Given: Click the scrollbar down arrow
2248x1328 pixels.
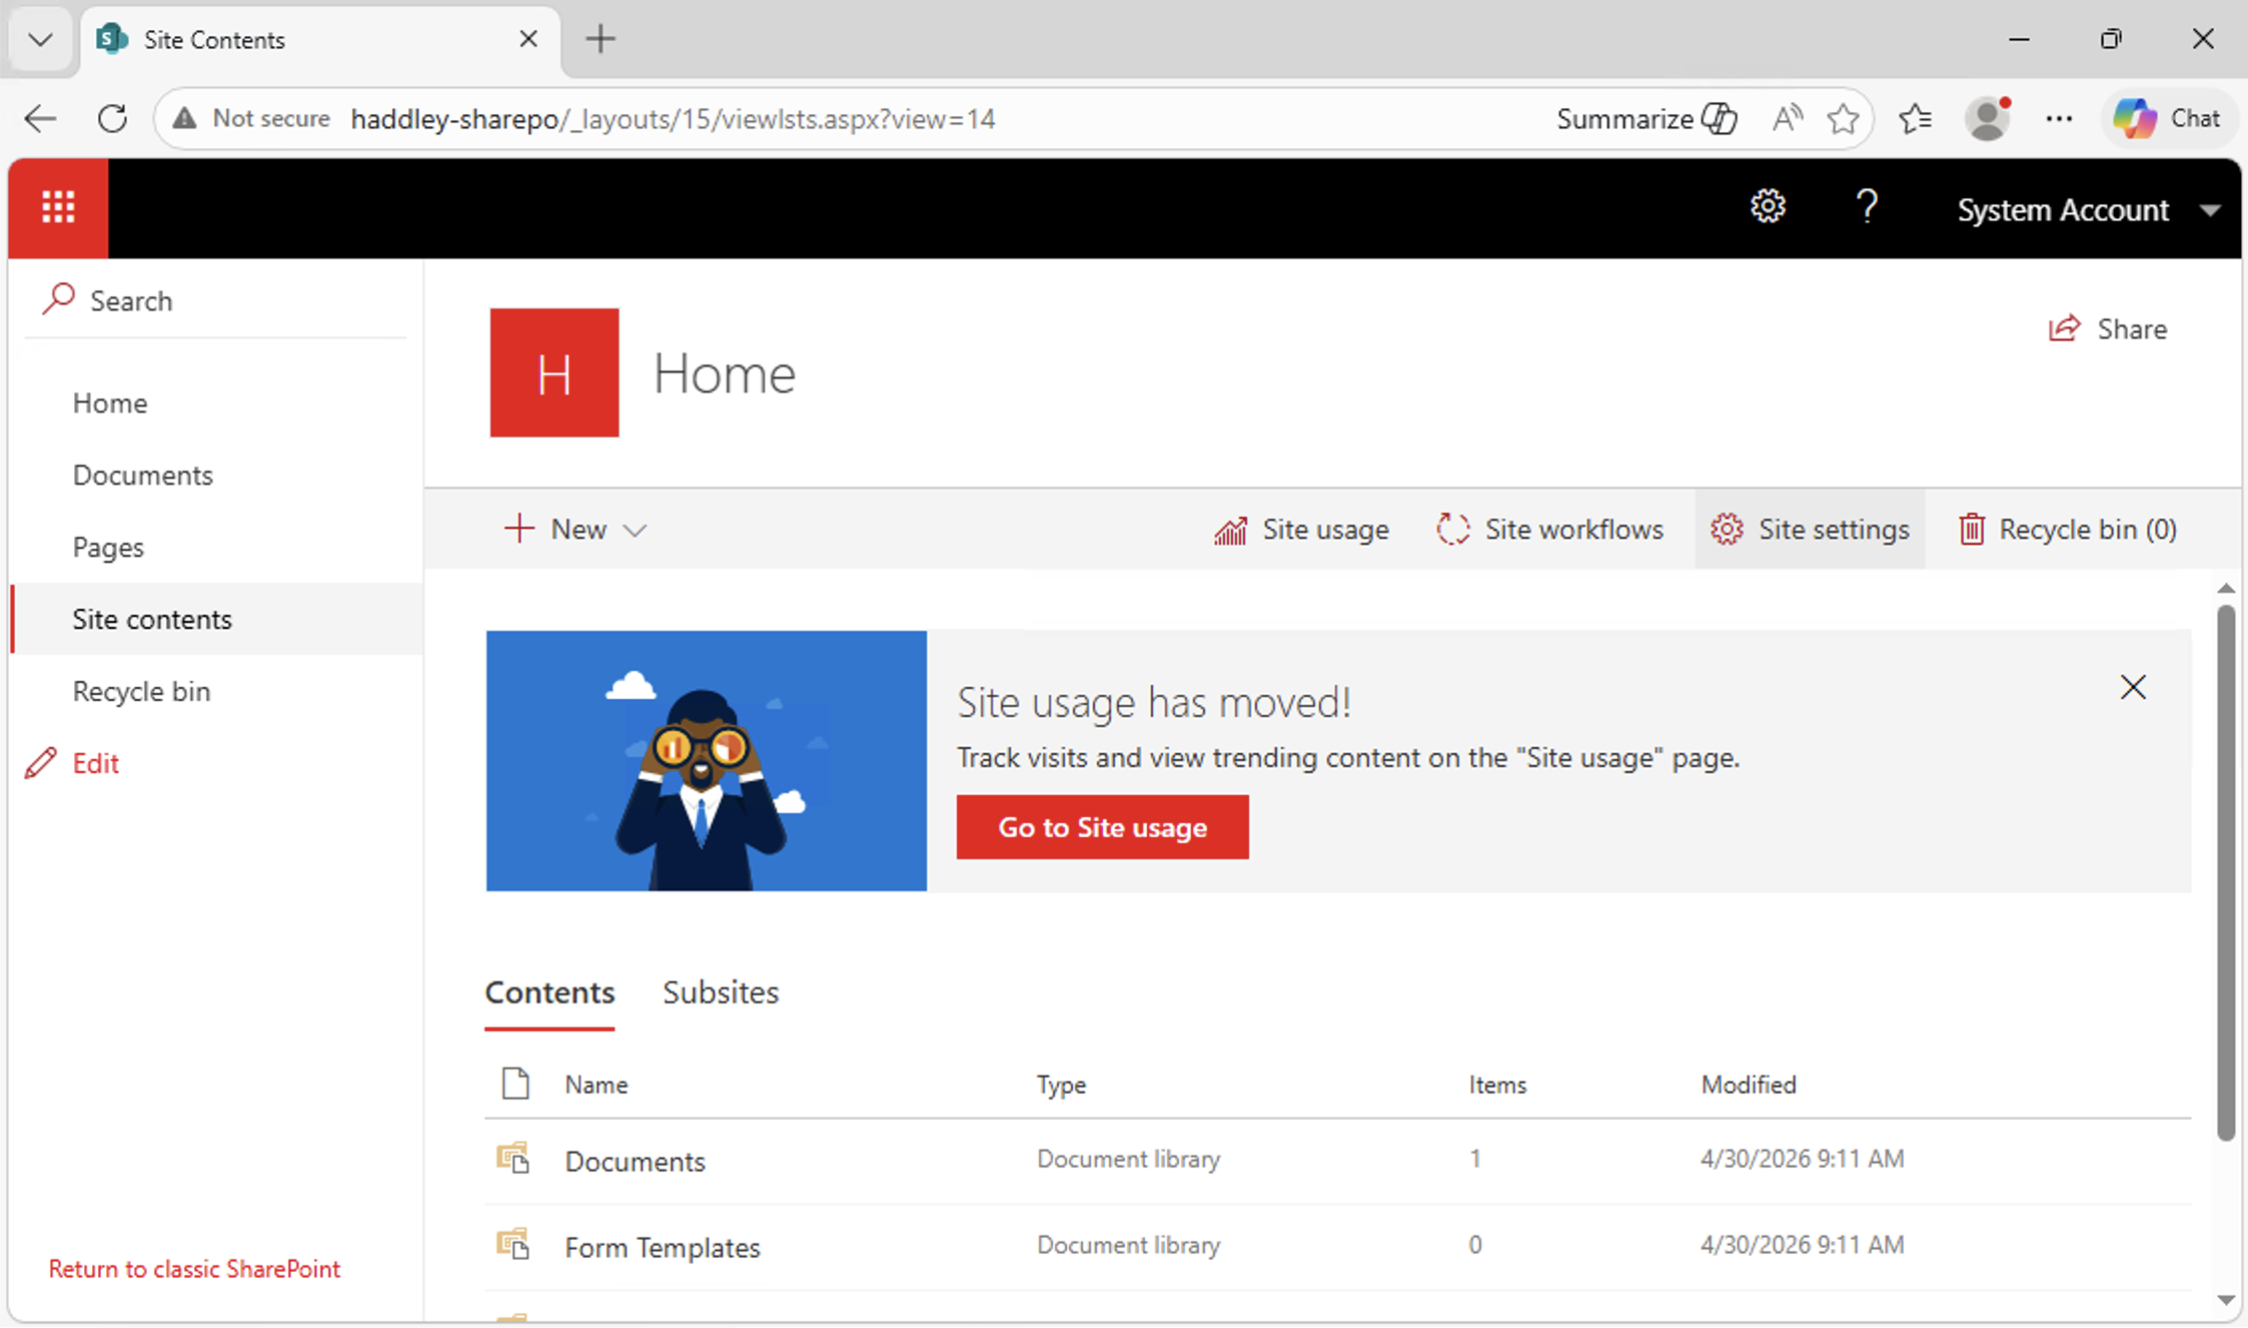Looking at the screenshot, I should point(2225,1300).
